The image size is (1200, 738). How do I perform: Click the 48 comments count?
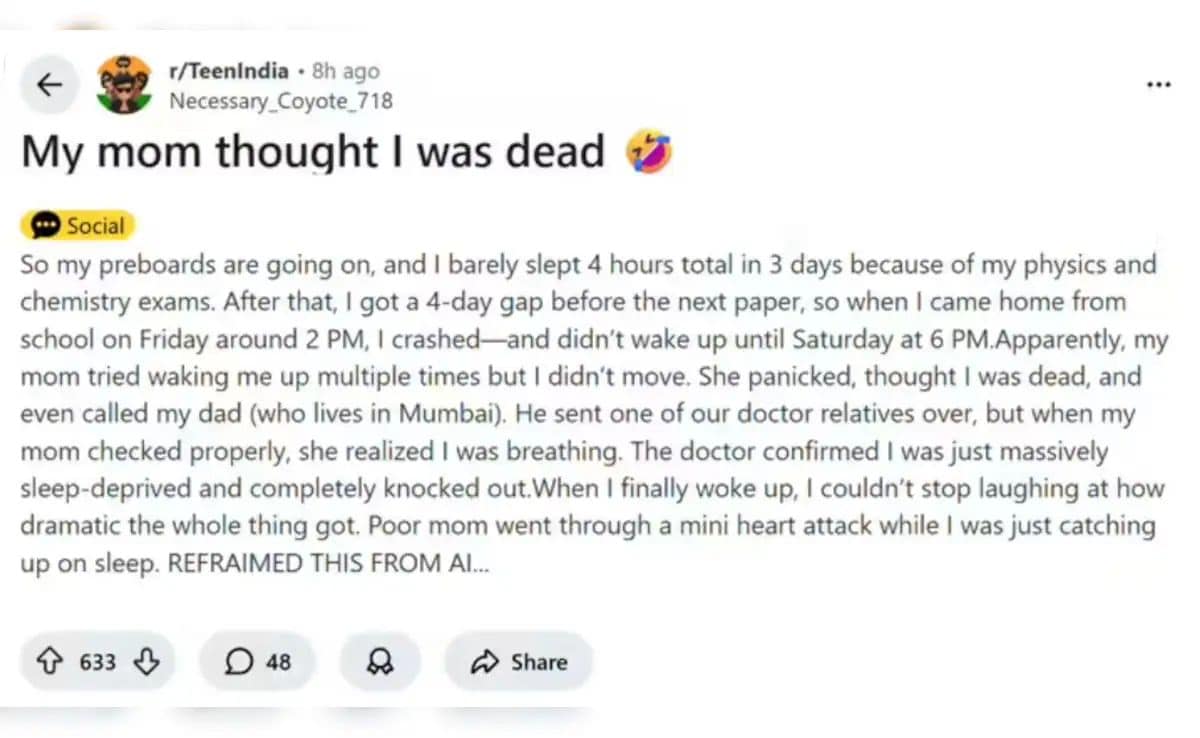click(278, 662)
